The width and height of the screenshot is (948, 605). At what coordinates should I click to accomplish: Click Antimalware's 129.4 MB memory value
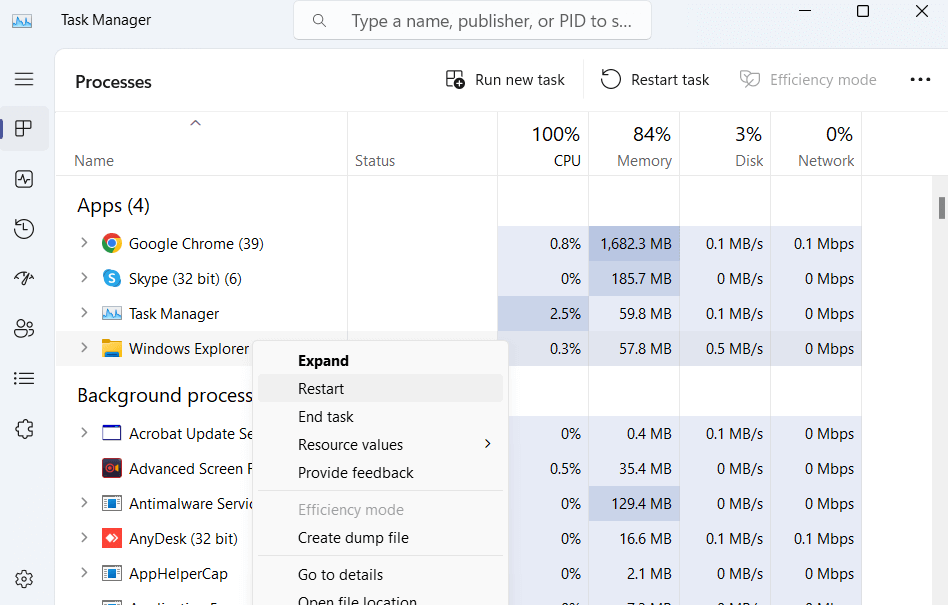click(634, 503)
